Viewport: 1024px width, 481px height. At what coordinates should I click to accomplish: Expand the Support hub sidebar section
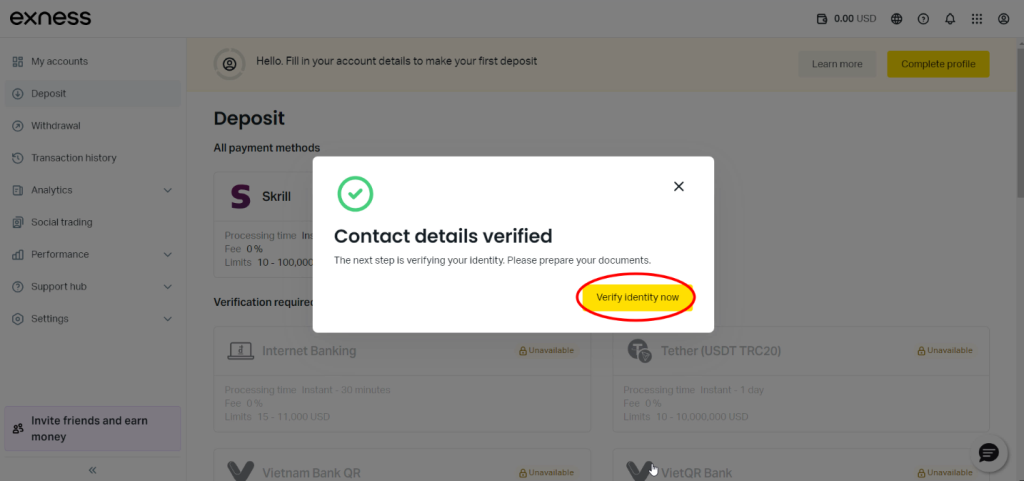point(167,286)
